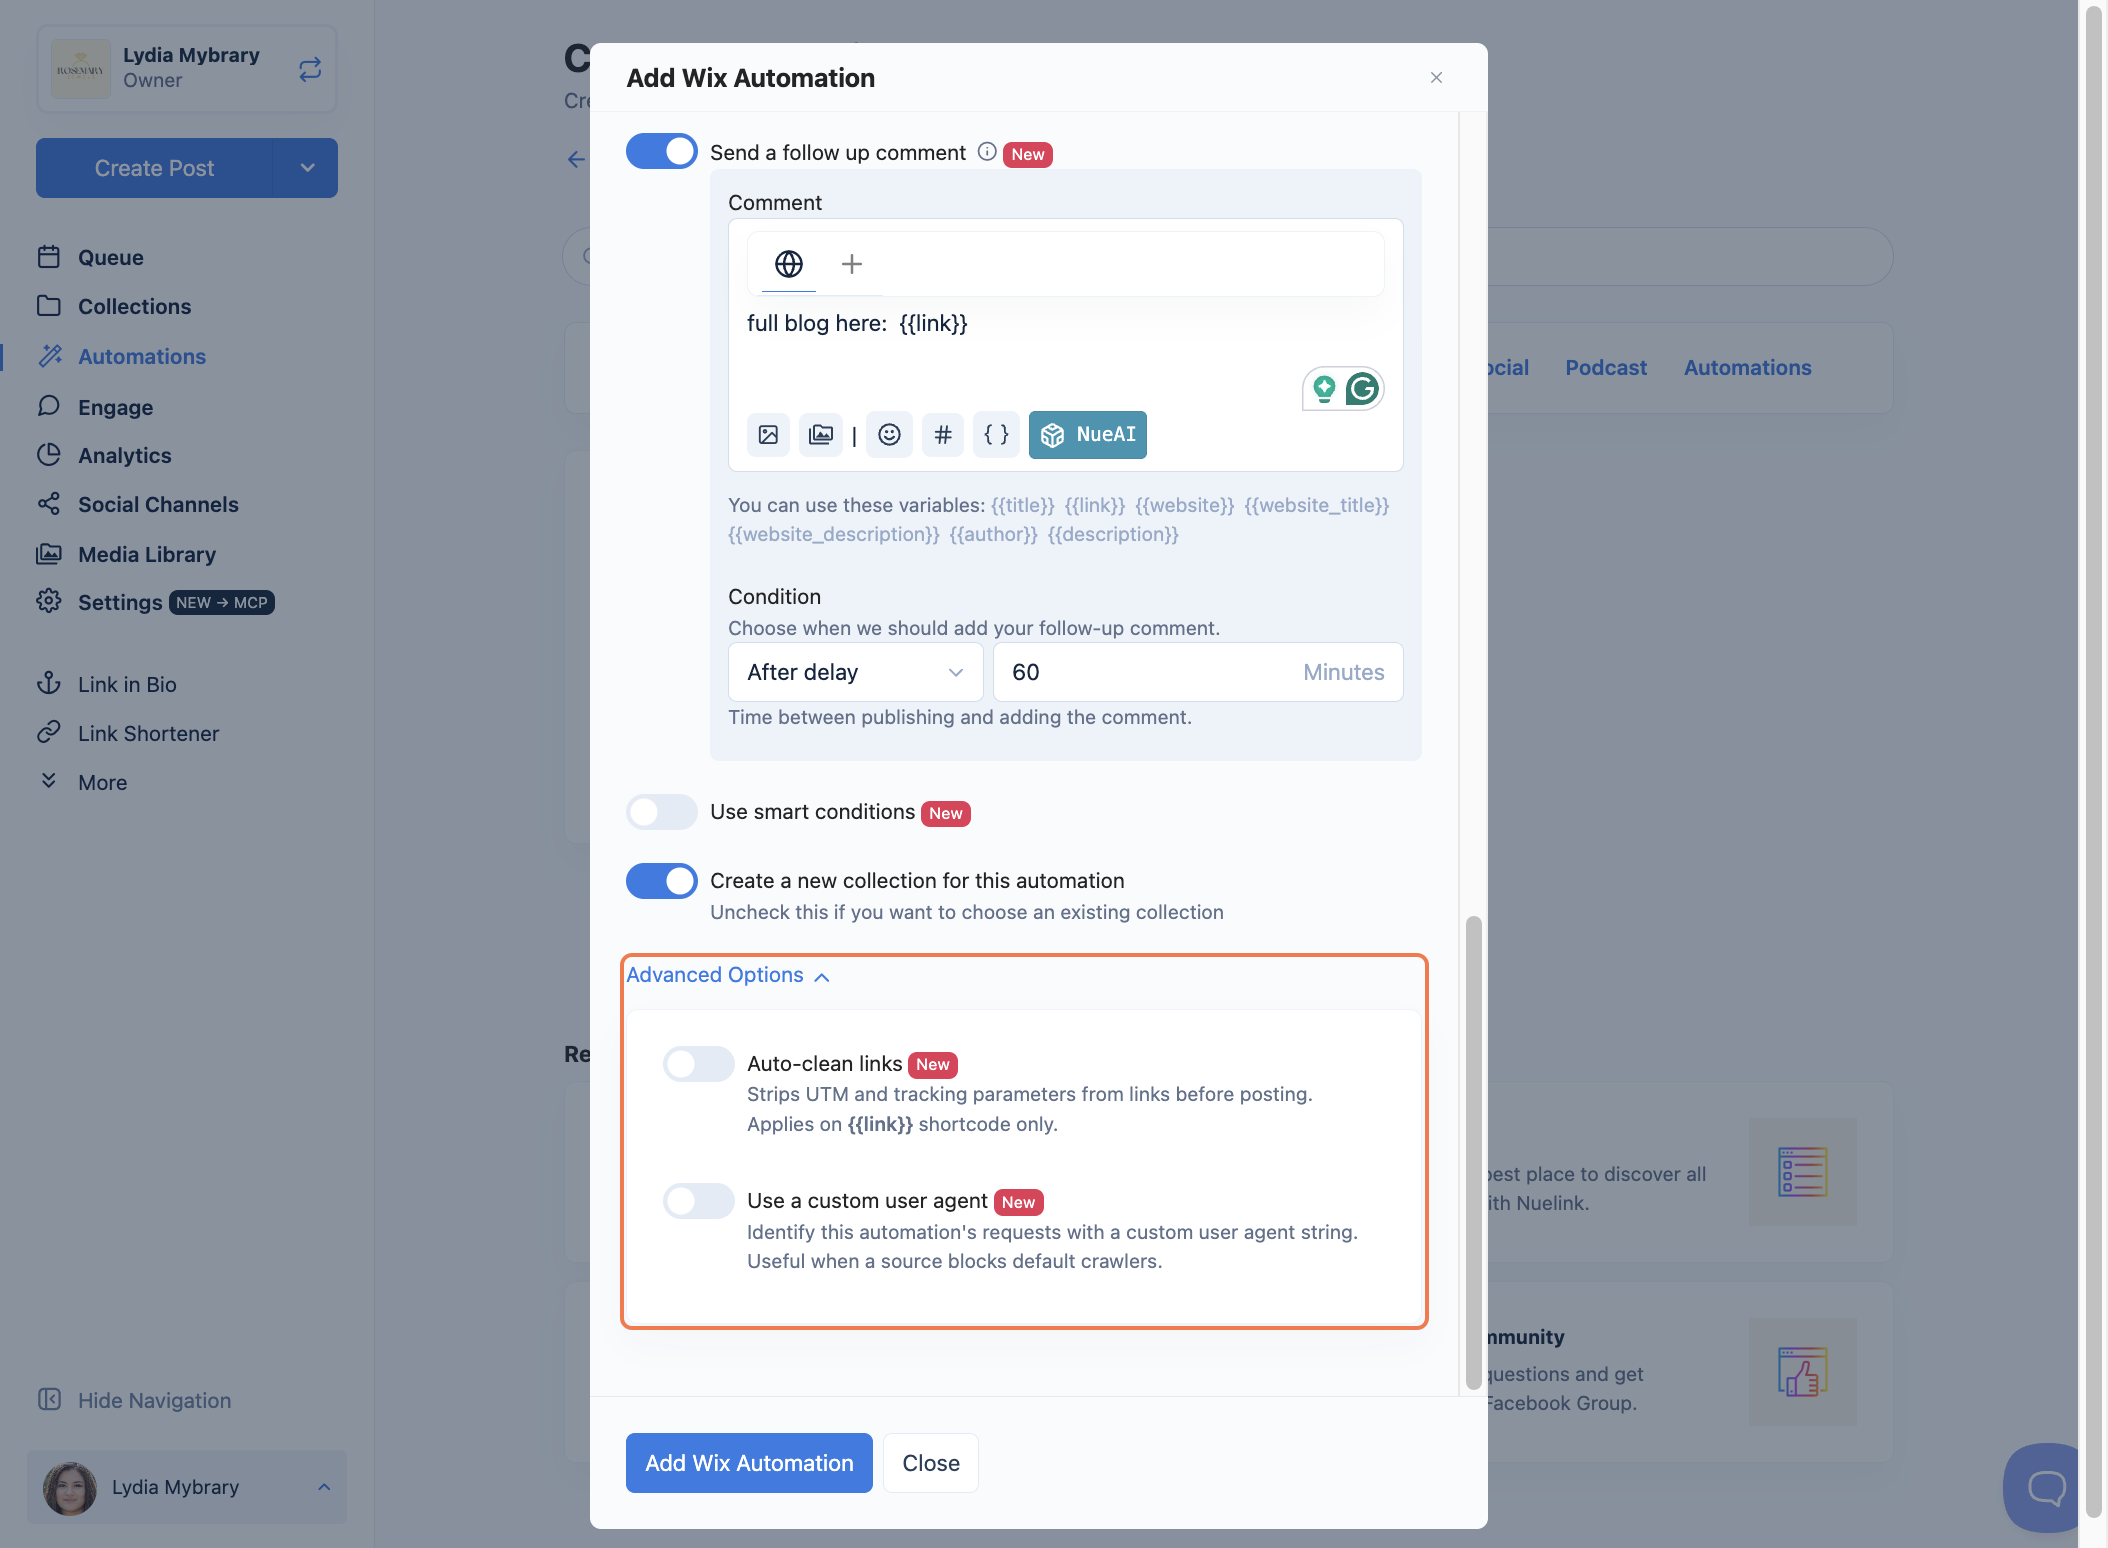Click the media library icon in comment toolbar
This screenshot has height=1548, width=2108.
click(821, 435)
